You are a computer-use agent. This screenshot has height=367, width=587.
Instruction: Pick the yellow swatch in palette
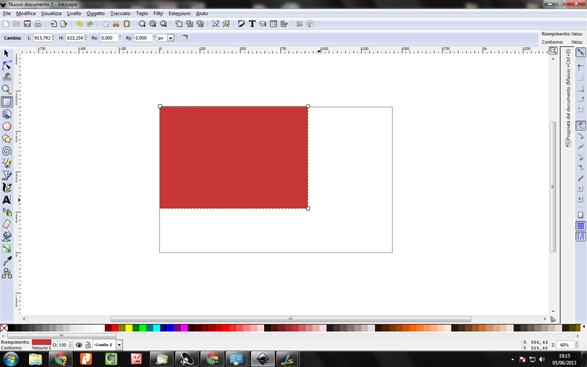pyautogui.click(x=129, y=328)
